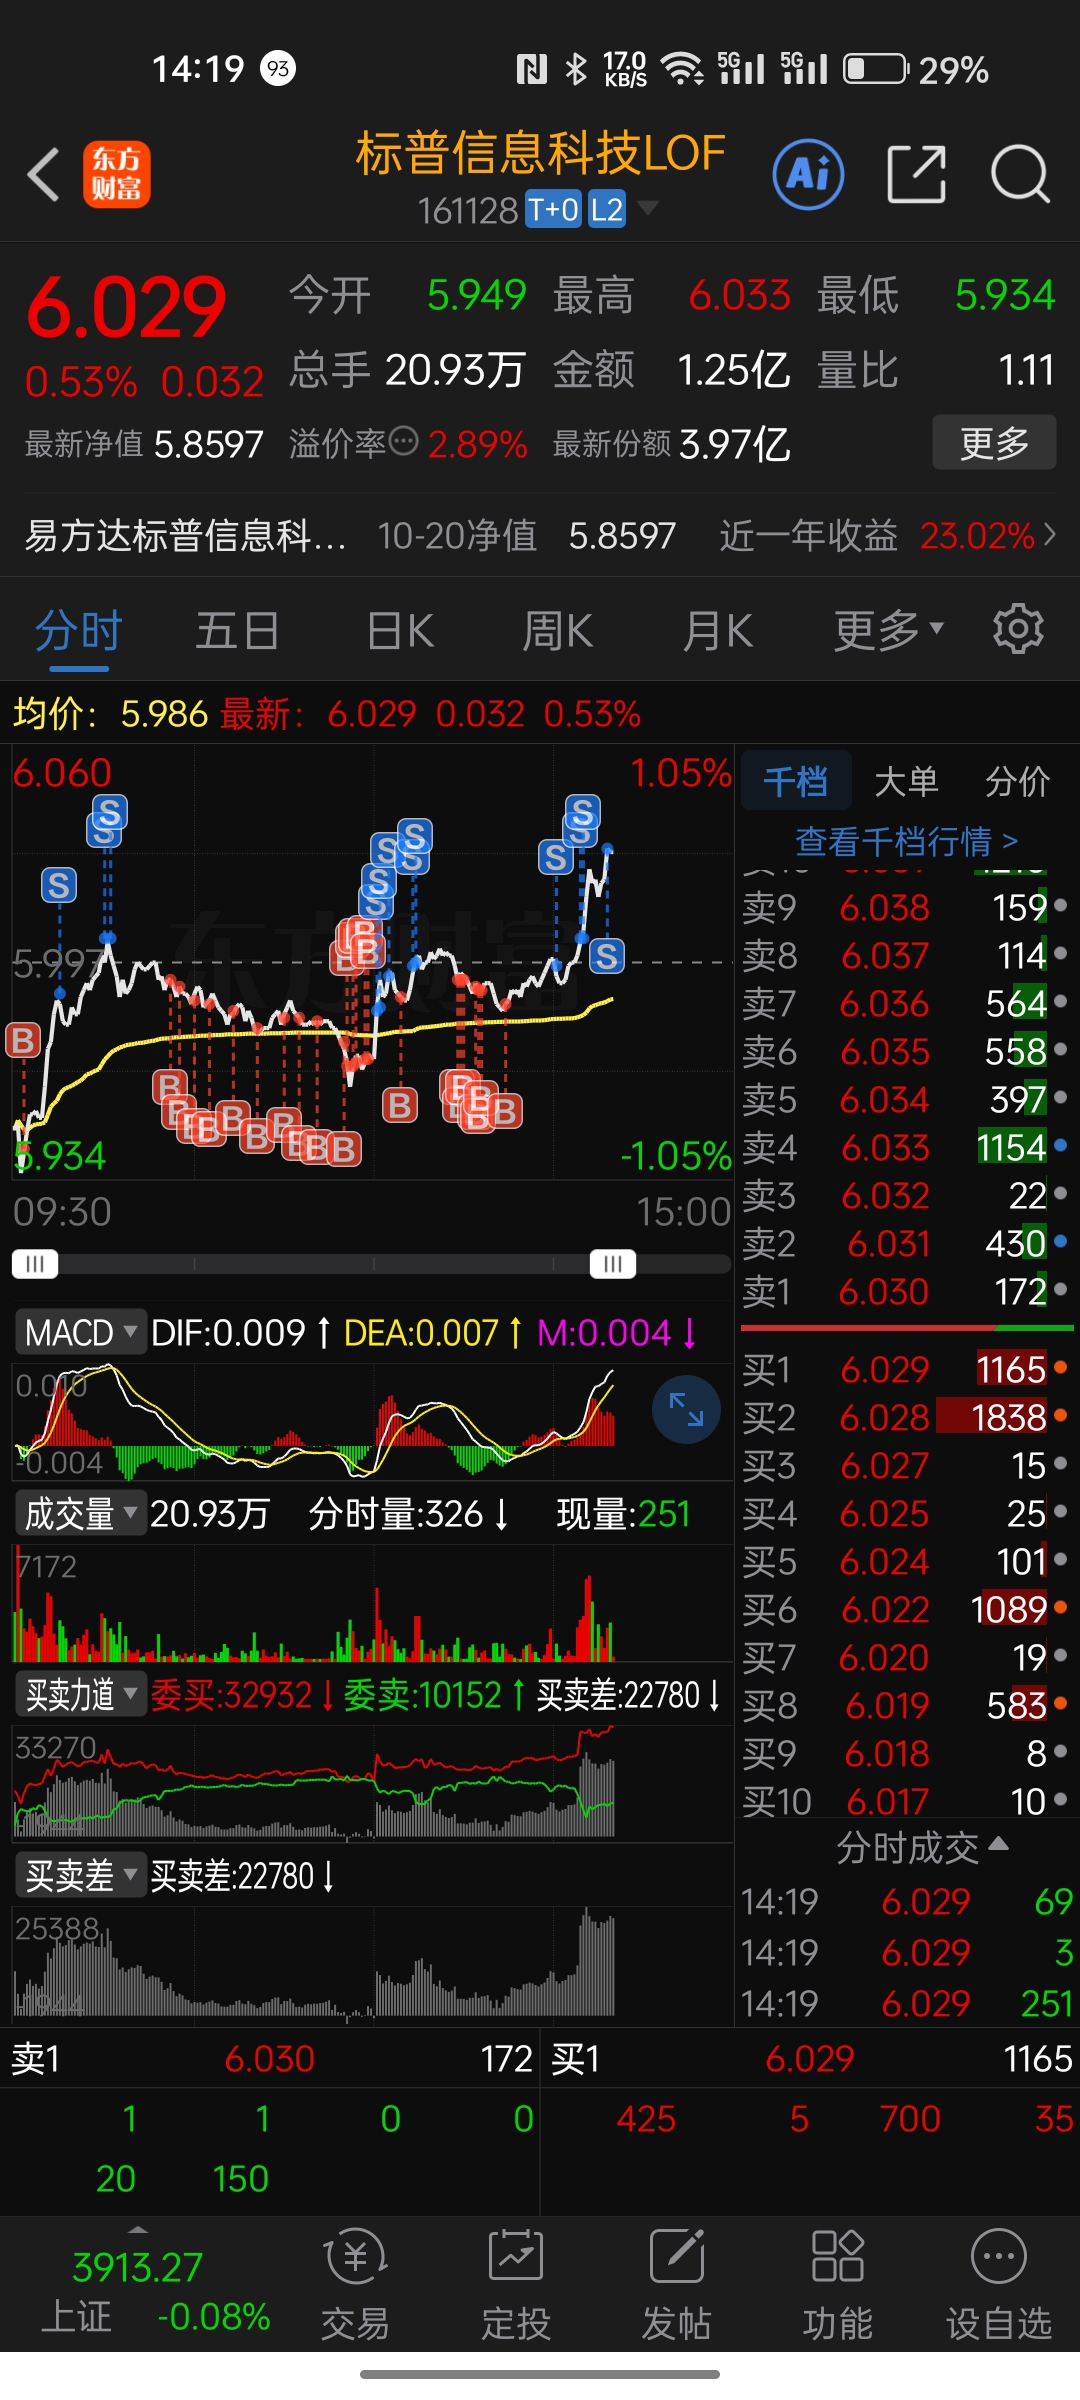Switch to the 五日 tab
1080x2400 pixels.
pos(237,631)
